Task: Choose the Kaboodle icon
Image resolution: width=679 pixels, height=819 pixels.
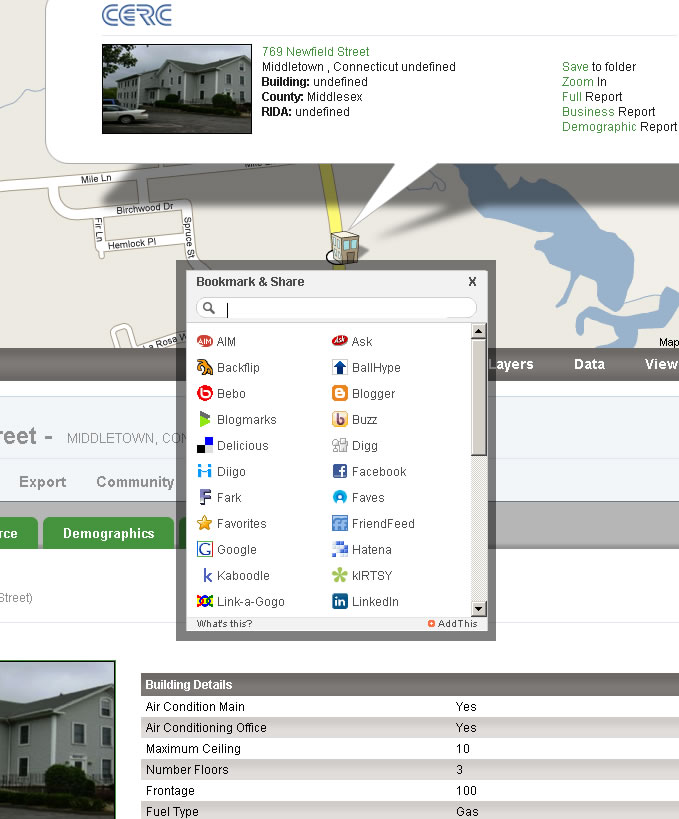Action: [206, 575]
